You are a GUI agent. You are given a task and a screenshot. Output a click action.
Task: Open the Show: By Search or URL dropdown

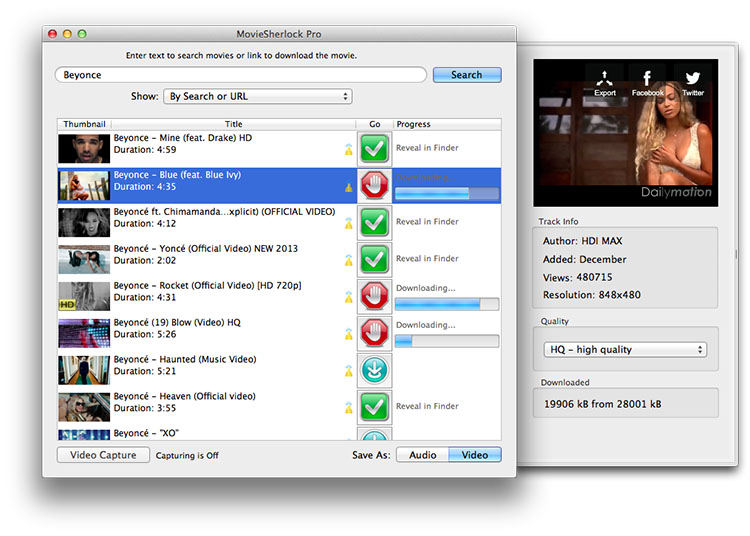tap(258, 96)
